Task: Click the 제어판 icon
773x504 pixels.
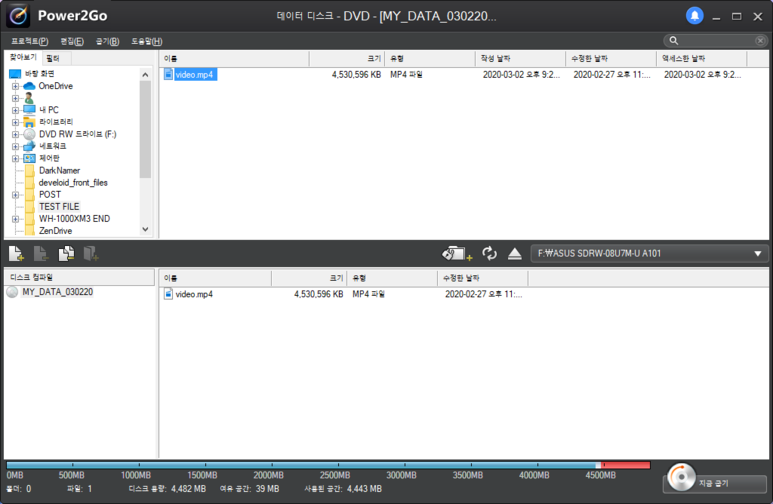Action: point(30,158)
